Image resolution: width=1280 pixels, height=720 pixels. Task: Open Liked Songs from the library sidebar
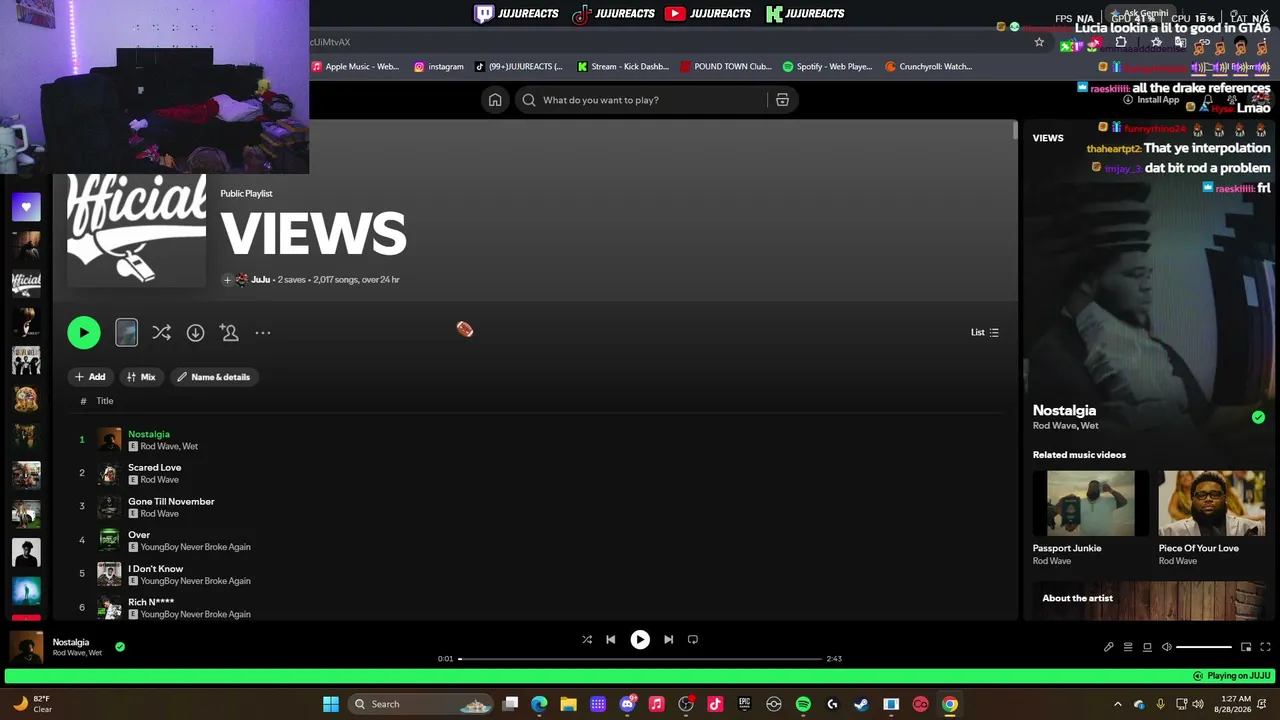(x=26, y=207)
